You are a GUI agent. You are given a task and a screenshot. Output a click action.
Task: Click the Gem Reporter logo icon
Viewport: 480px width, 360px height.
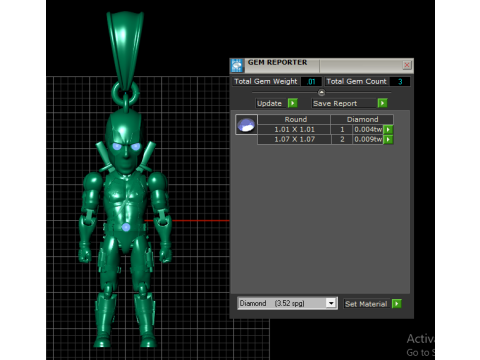[237, 65]
